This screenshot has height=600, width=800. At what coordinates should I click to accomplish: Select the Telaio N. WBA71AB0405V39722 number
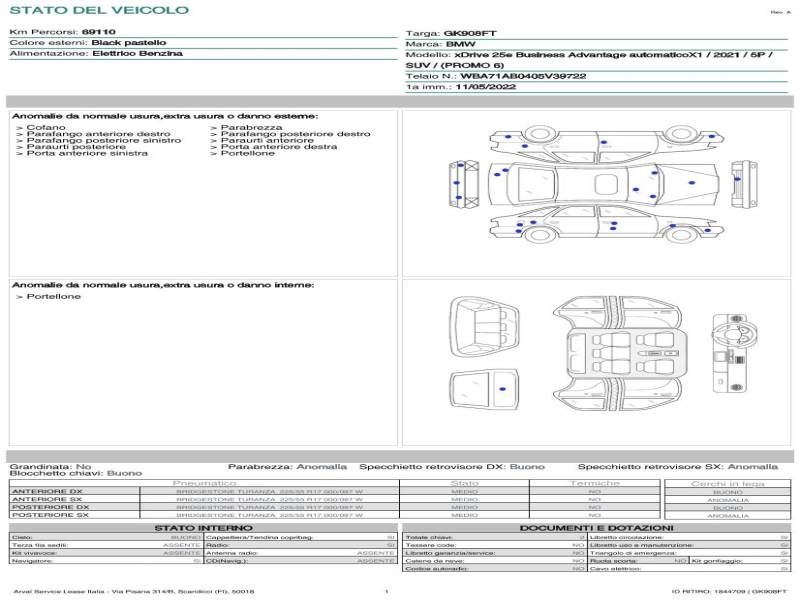click(523, 76)
